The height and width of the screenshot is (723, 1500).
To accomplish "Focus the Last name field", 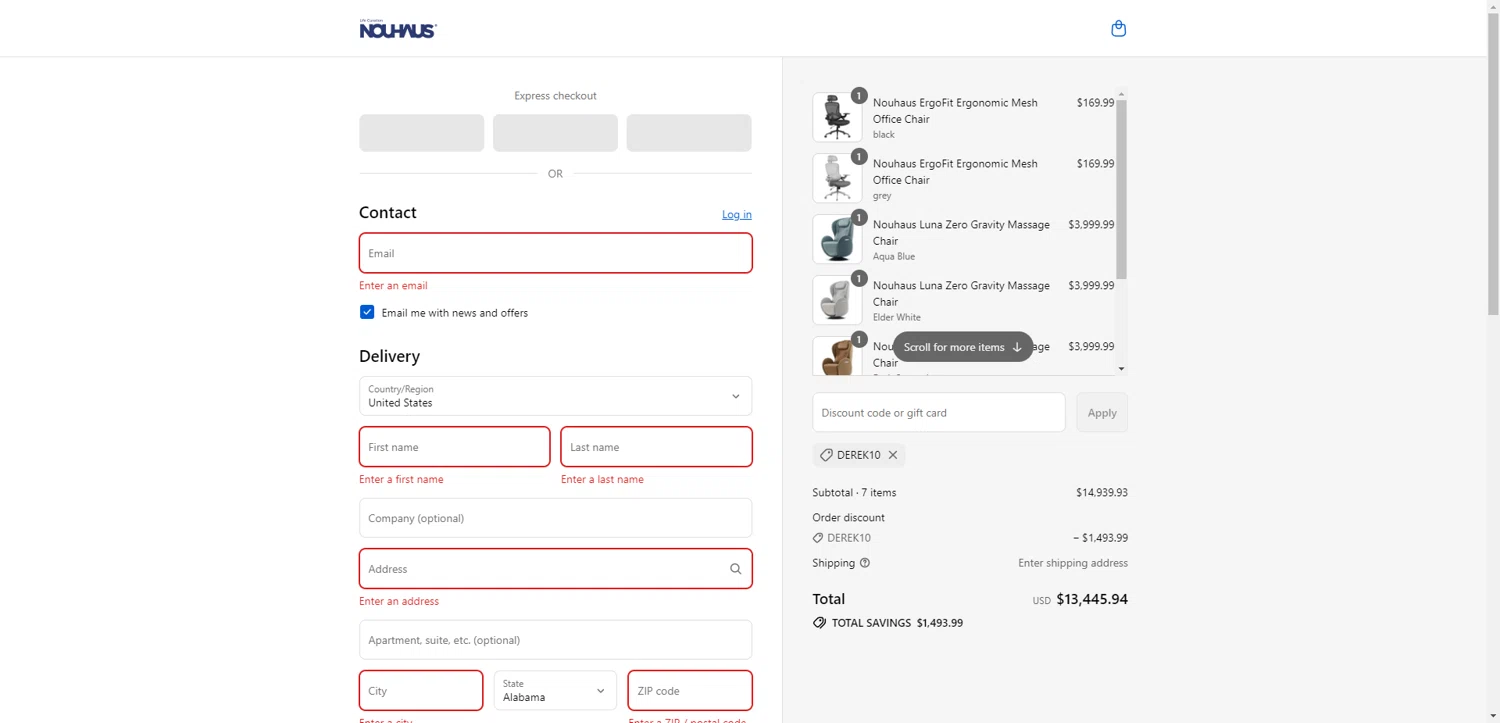I will coord(656,447).
